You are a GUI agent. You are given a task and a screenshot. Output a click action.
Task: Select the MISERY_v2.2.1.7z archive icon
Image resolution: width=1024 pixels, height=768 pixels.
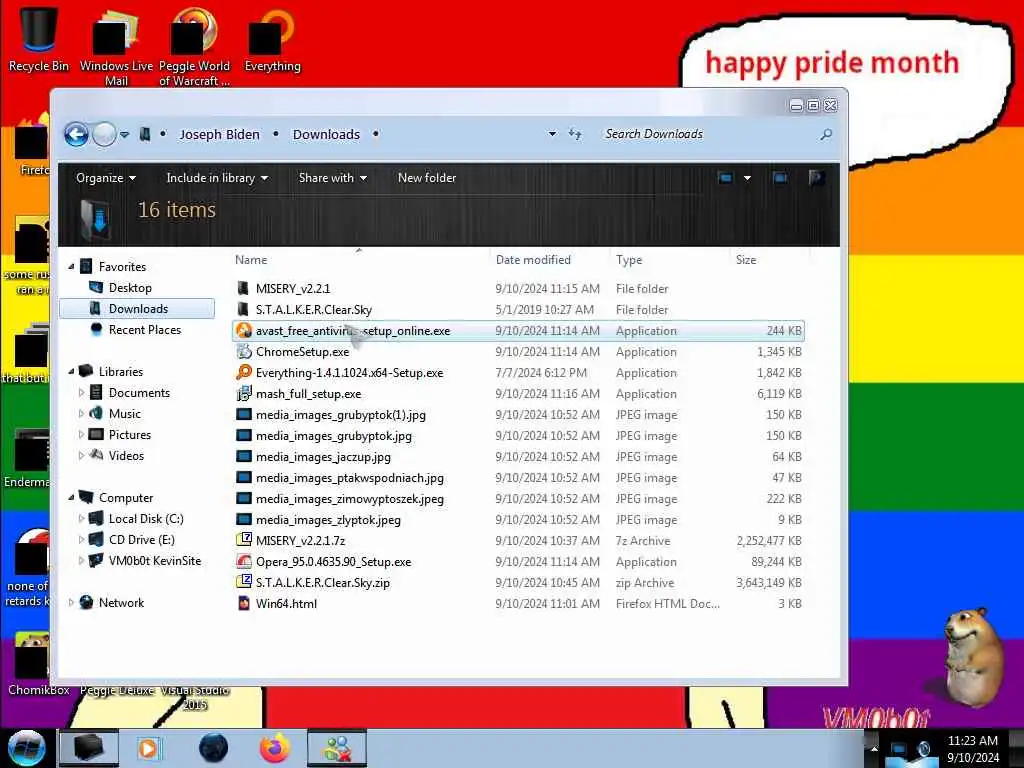point(244,541)
